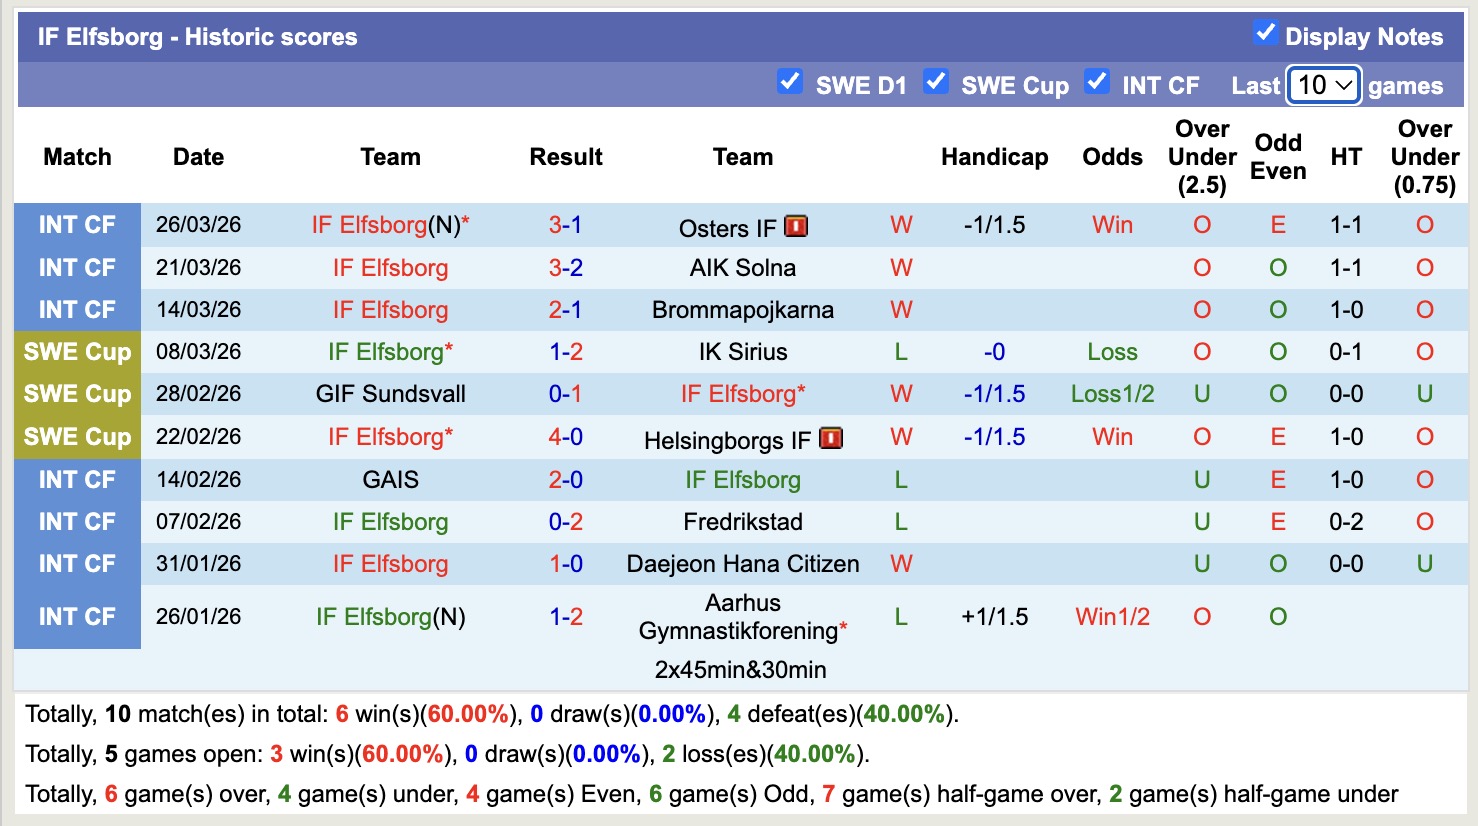The height and width of the screenshot is (826, 1478).
Task: Click Aarhus Gymnastikforening in the bottom row
Action: point(742,616)
